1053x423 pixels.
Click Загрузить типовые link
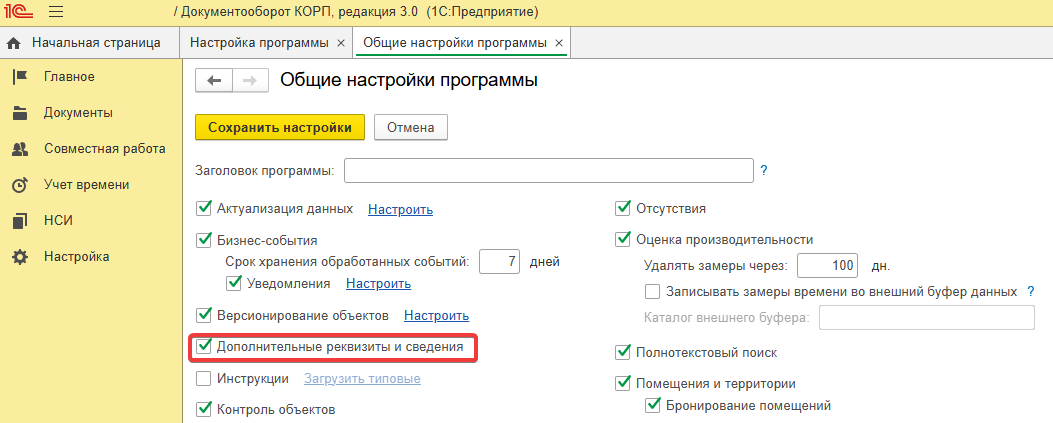pyautogui.click(x=363, y=379)
